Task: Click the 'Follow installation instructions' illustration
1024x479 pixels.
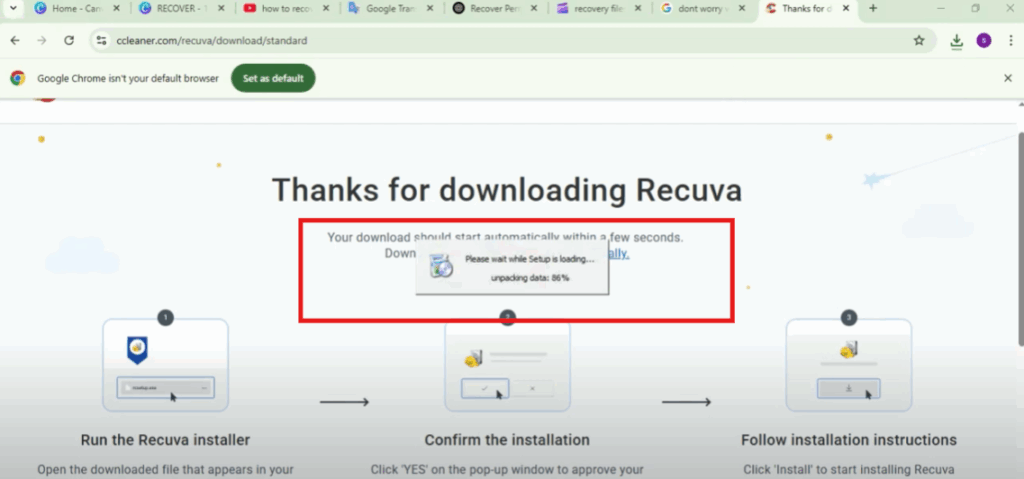Action: tap(848, 365)
